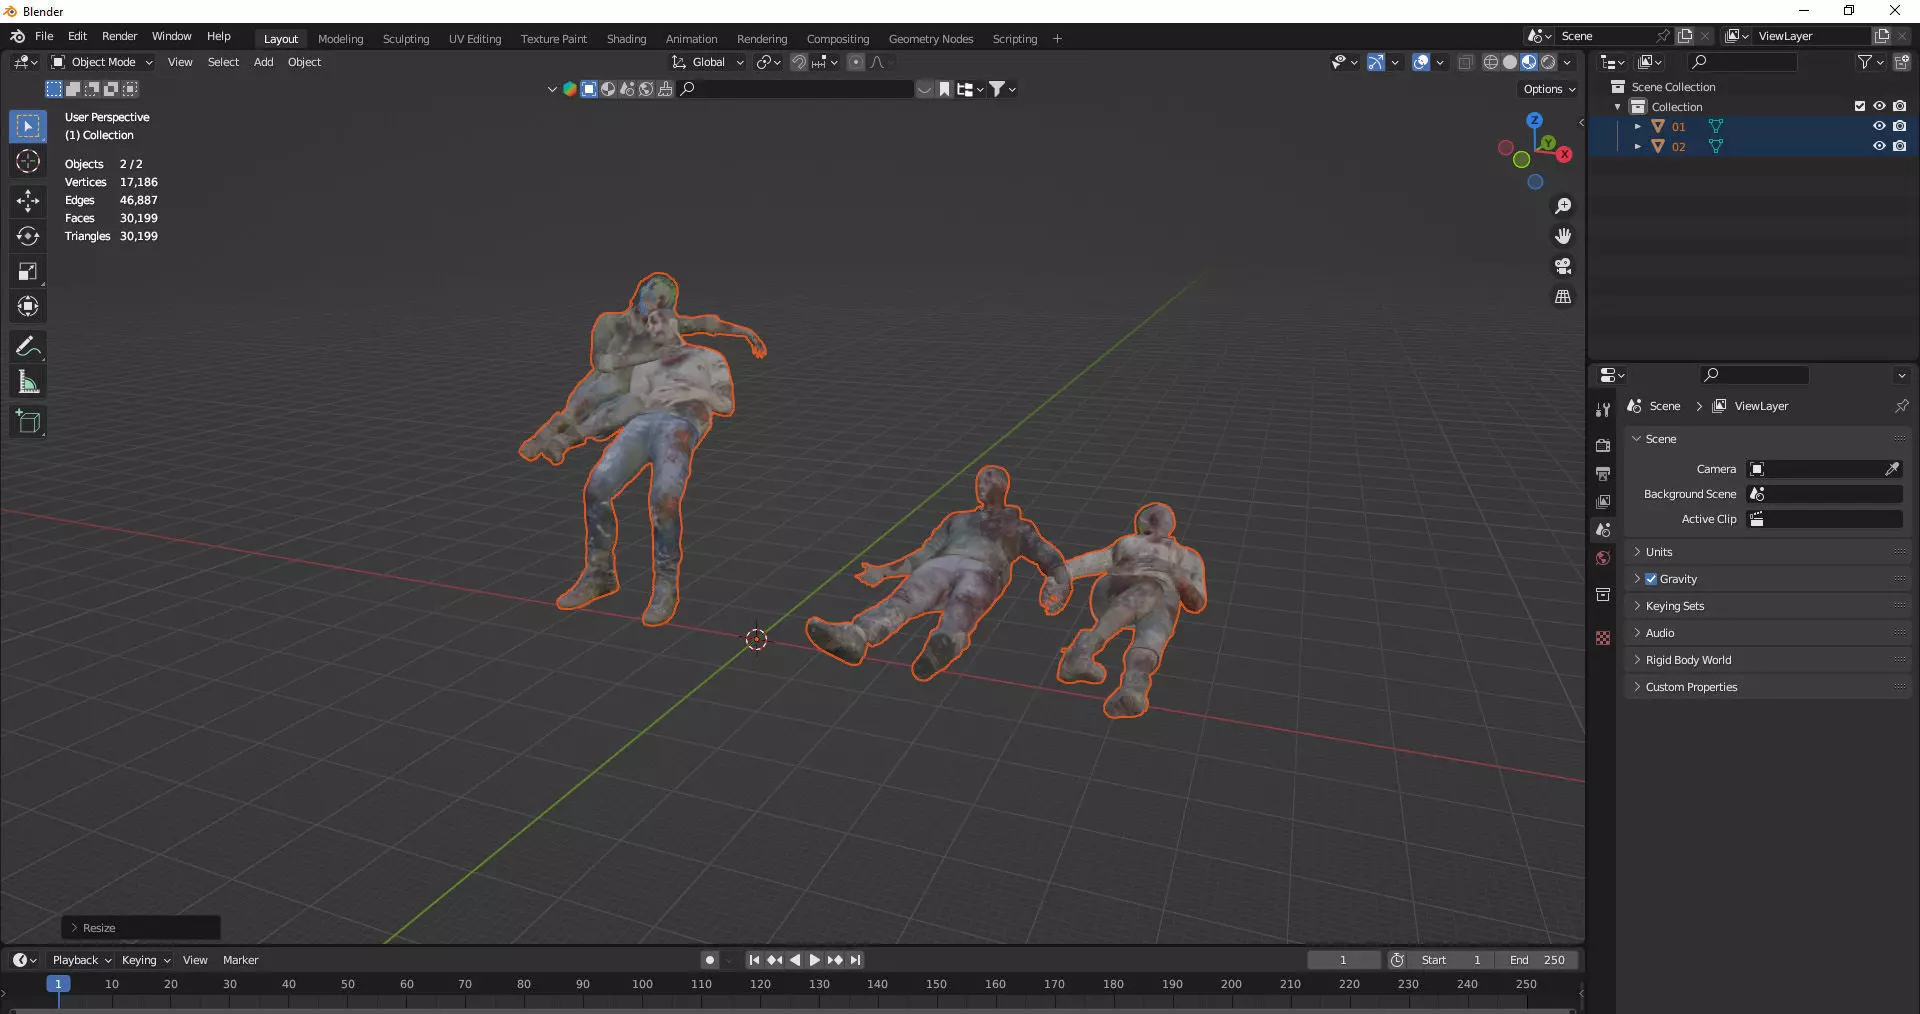Image resolution: width=1920 pixels, height=1014 pixels.
Task: Hide object 01 in viewport
Action: pos(1879,126)
